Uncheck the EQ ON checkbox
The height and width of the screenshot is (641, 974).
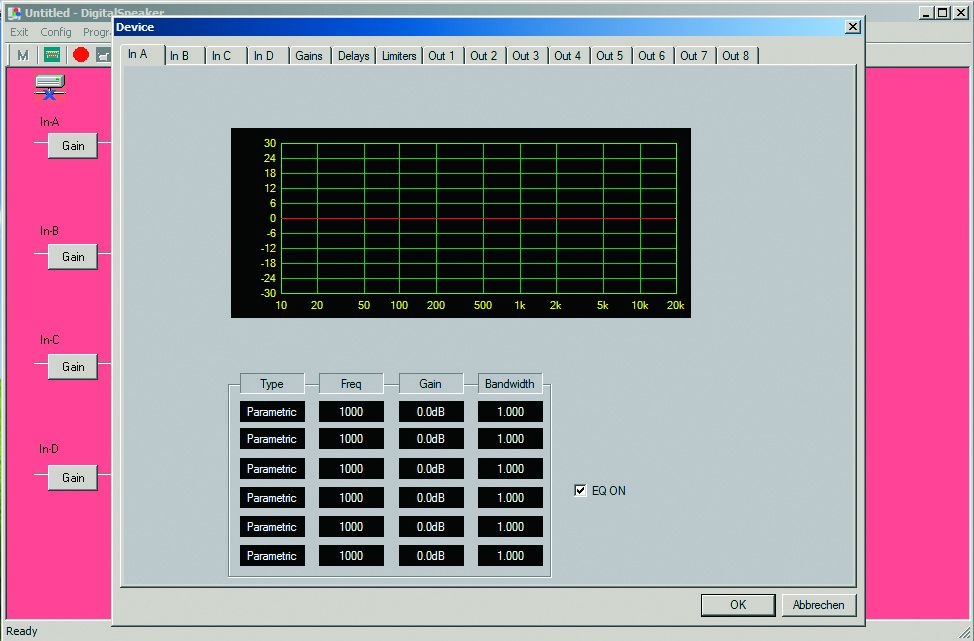pyautogui.click(x=580, y=491)
